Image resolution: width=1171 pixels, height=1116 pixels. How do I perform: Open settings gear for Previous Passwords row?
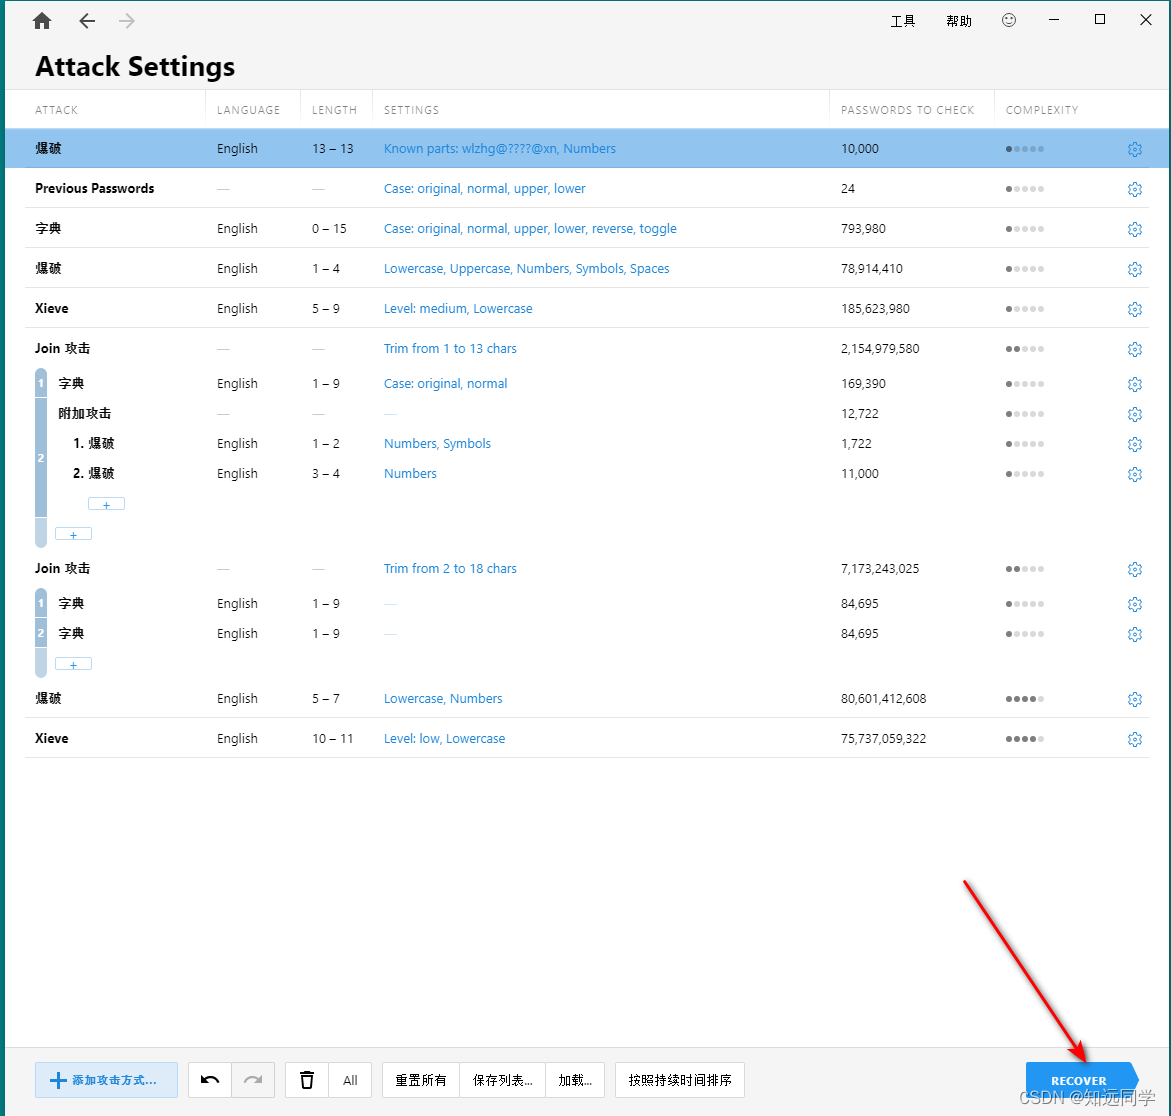point(1134,189)
